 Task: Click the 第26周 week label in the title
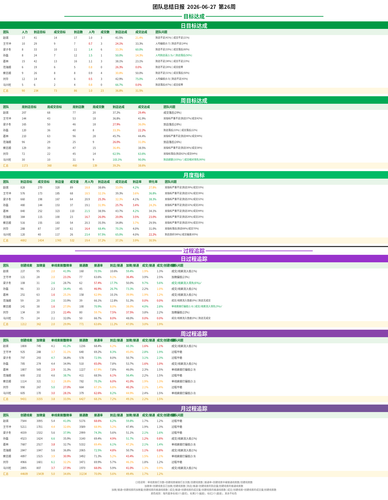click(227, 7)
